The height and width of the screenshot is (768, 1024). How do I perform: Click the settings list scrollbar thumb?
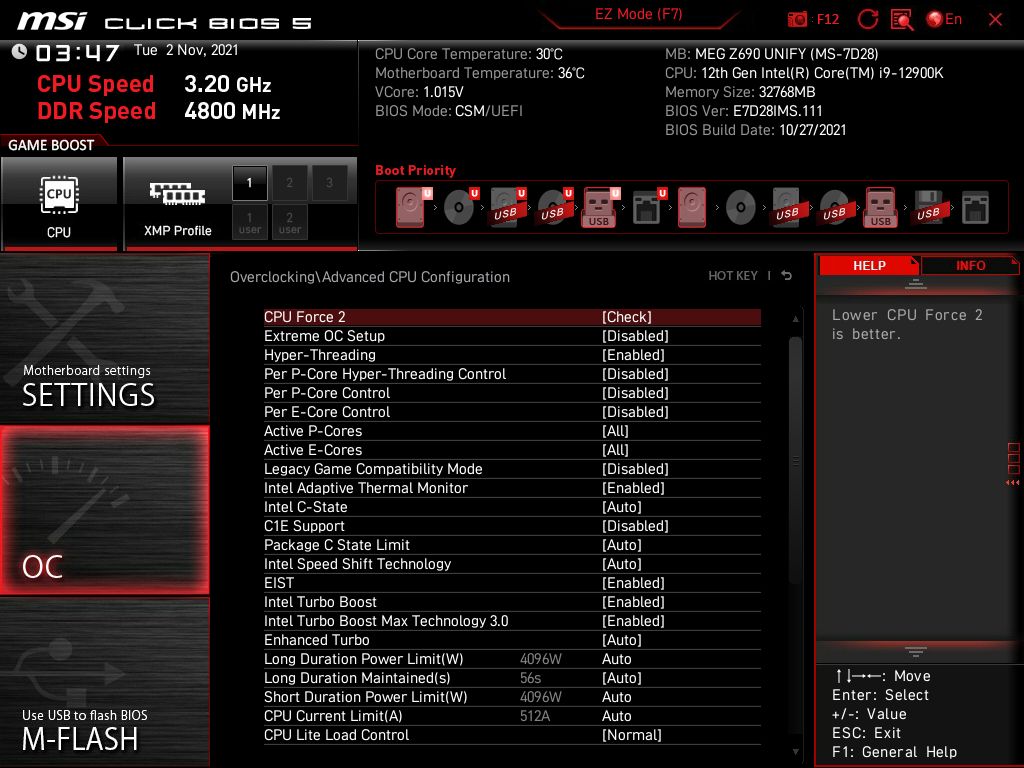[795, 460]
